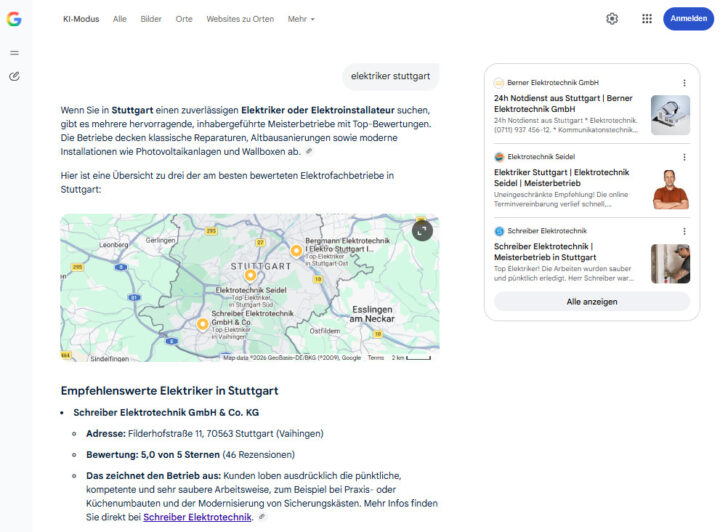Open 24h Notdienst aus Stuttgart result
Screen dimensions: 720x532
(x=563, y=104)
